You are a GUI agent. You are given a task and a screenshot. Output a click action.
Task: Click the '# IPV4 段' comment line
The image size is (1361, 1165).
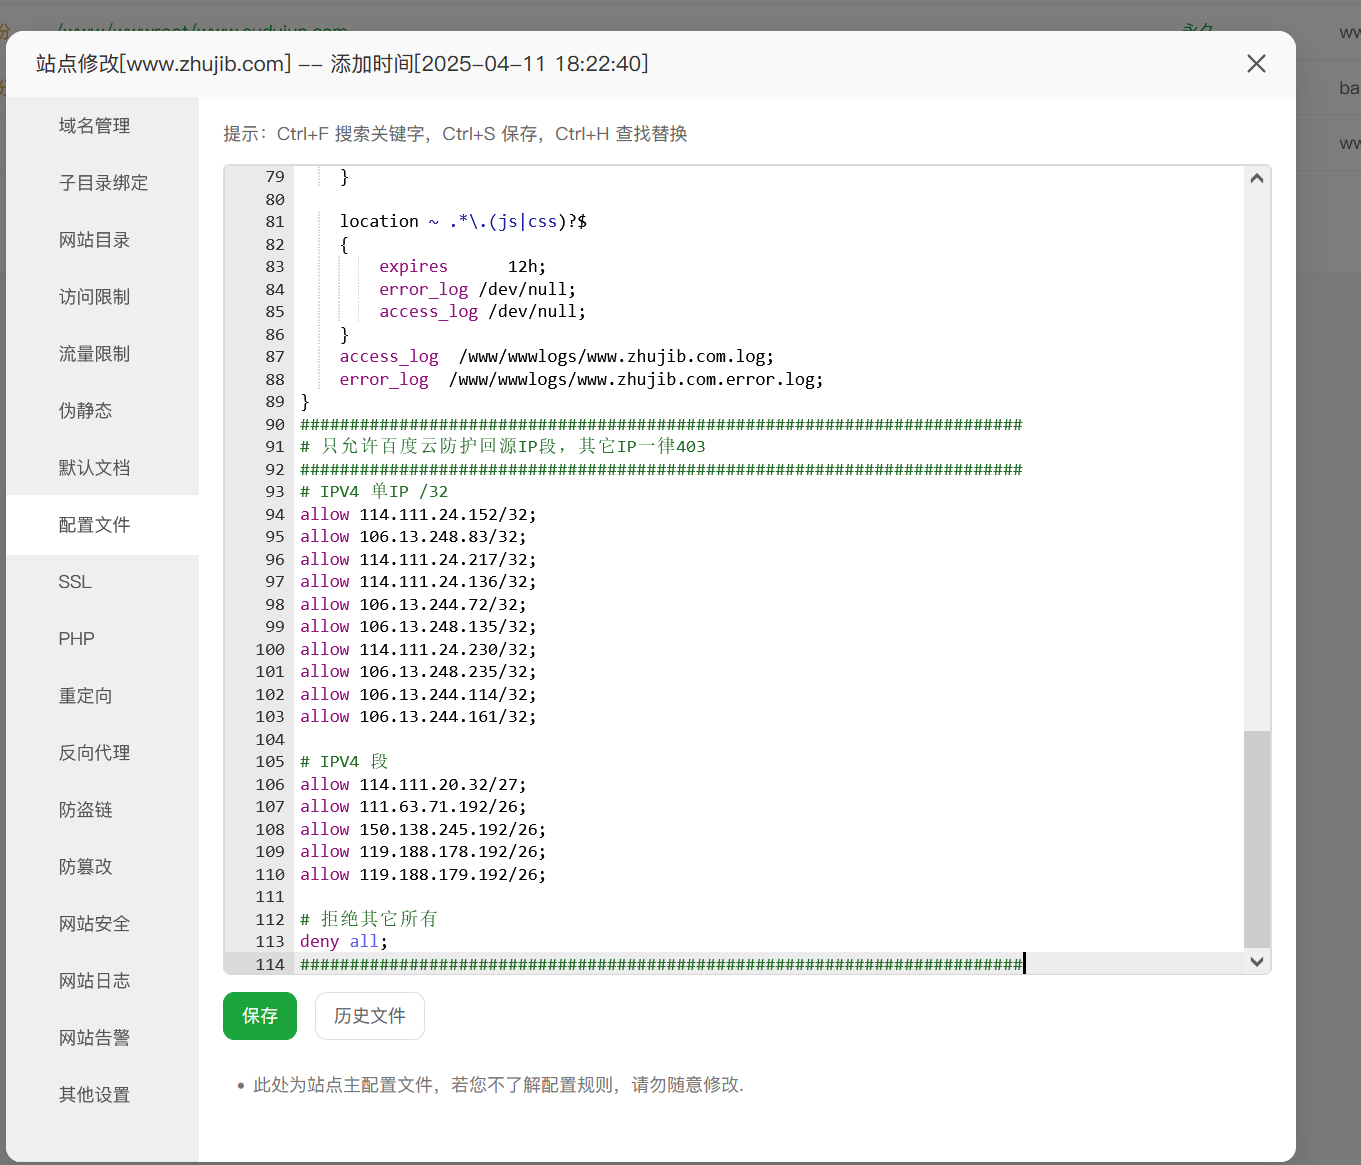click(x=344, y=762)
